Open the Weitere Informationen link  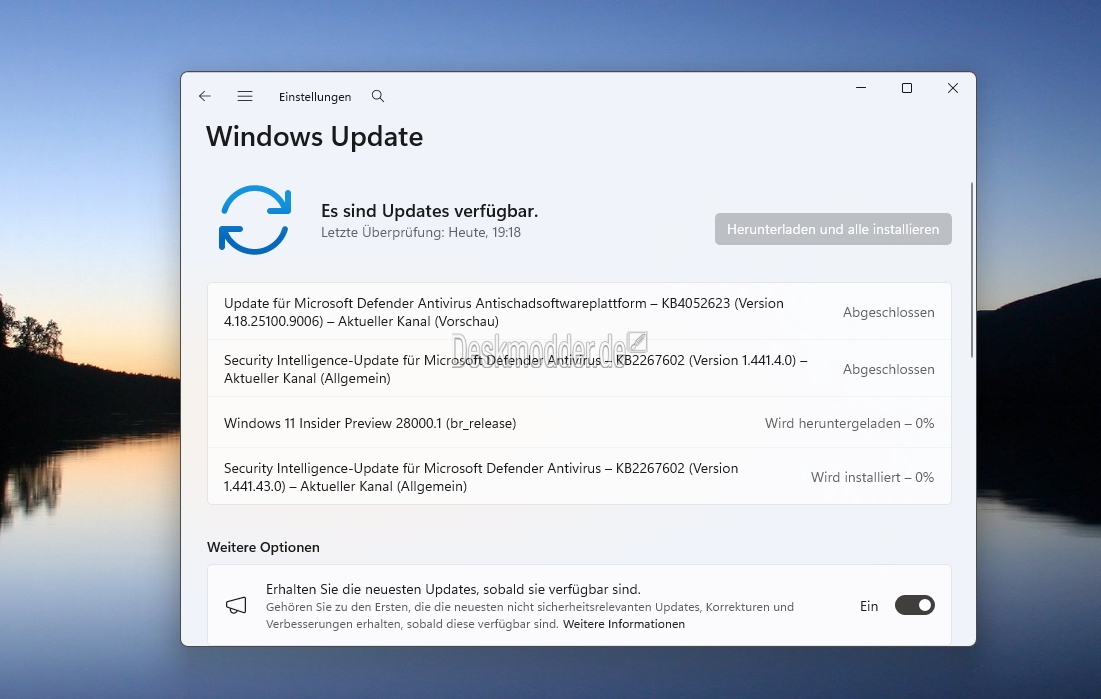(624, 624)
